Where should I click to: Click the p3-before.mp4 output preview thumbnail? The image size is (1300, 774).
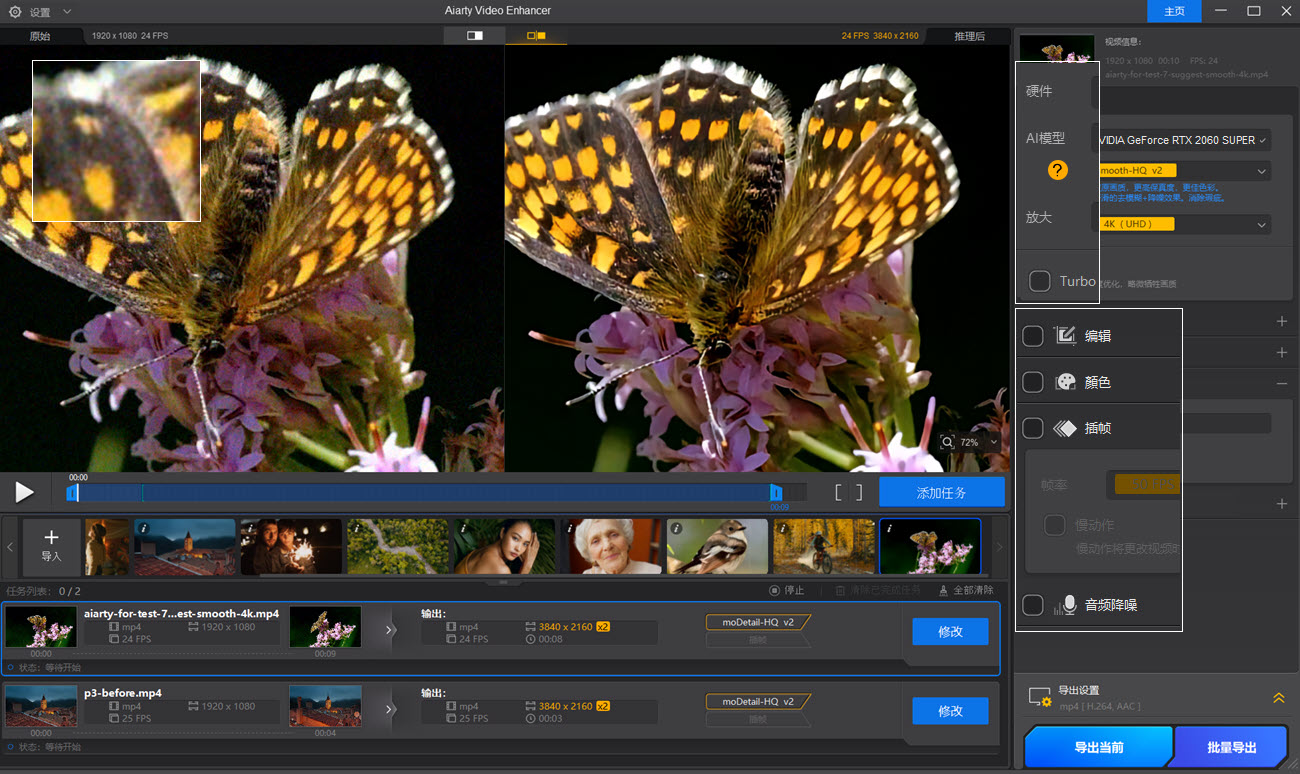pyautogui.click(x=325, y=706)
